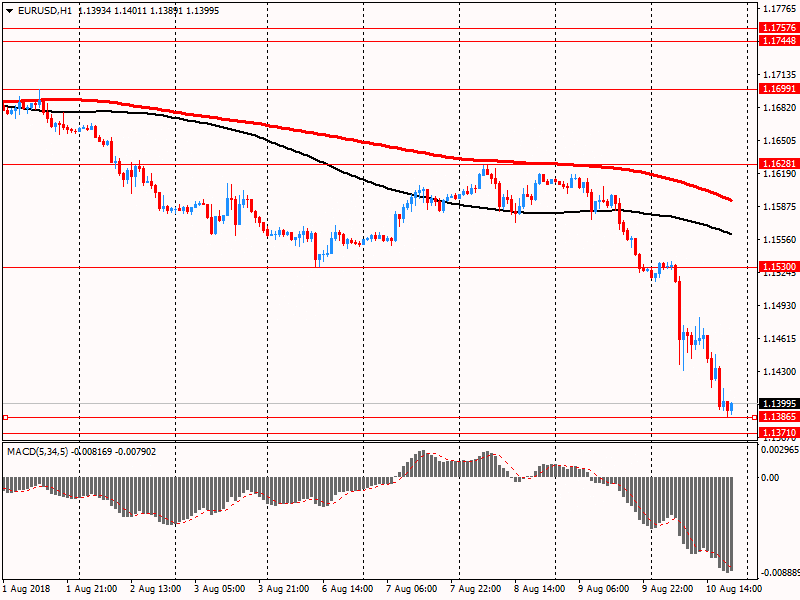The height and width of the screenshot is (600, 800).
Task: Grab the right handle of the selected 1.13865 line
Action: pos(755,417)
